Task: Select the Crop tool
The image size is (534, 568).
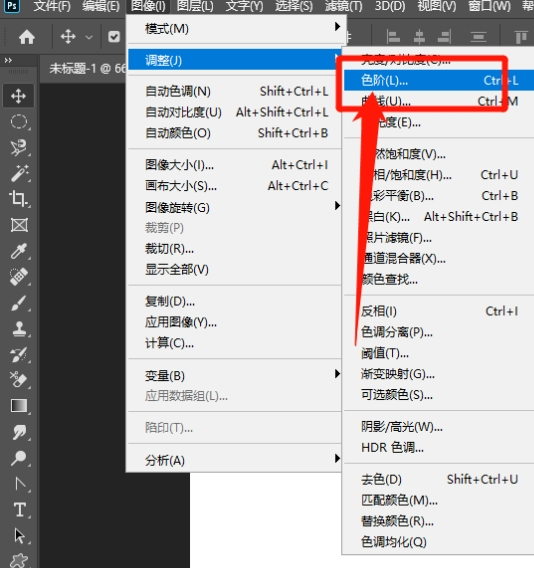Action: 19,199
